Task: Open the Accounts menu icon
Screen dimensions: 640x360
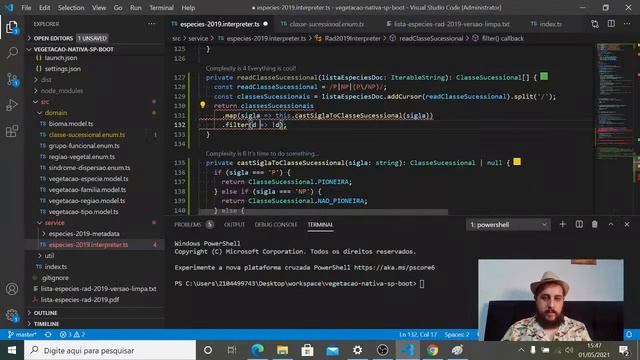Action: click(12, 289)
